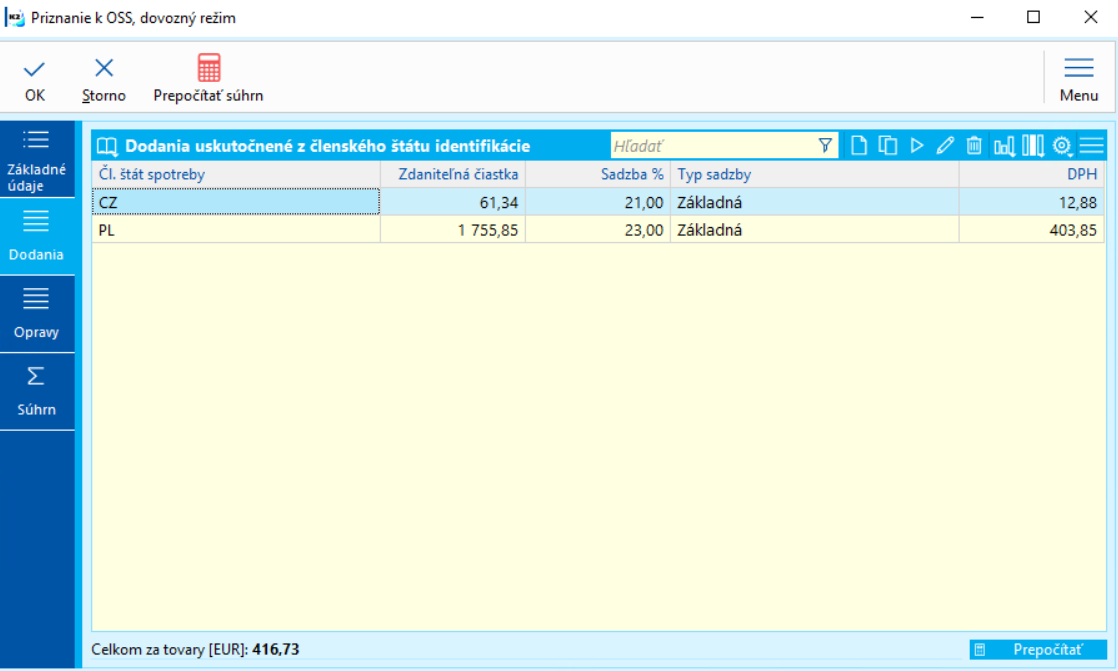Image resolution: width=1118 pixels, height=671 pixels.
Task: Open the table hamburger menu
Action: tap(1091, 145)
